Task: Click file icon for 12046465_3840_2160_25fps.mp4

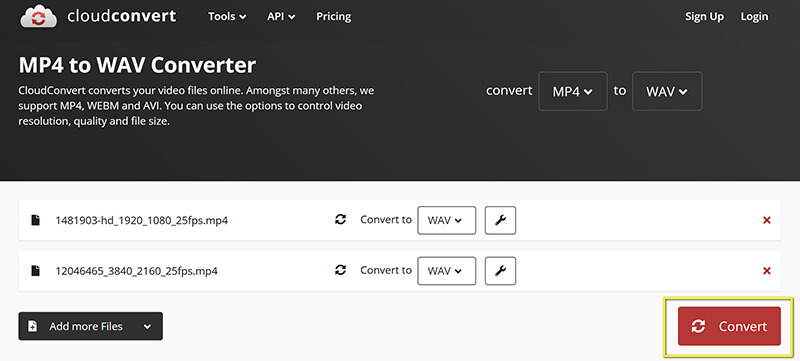Action: click(35, 271)
